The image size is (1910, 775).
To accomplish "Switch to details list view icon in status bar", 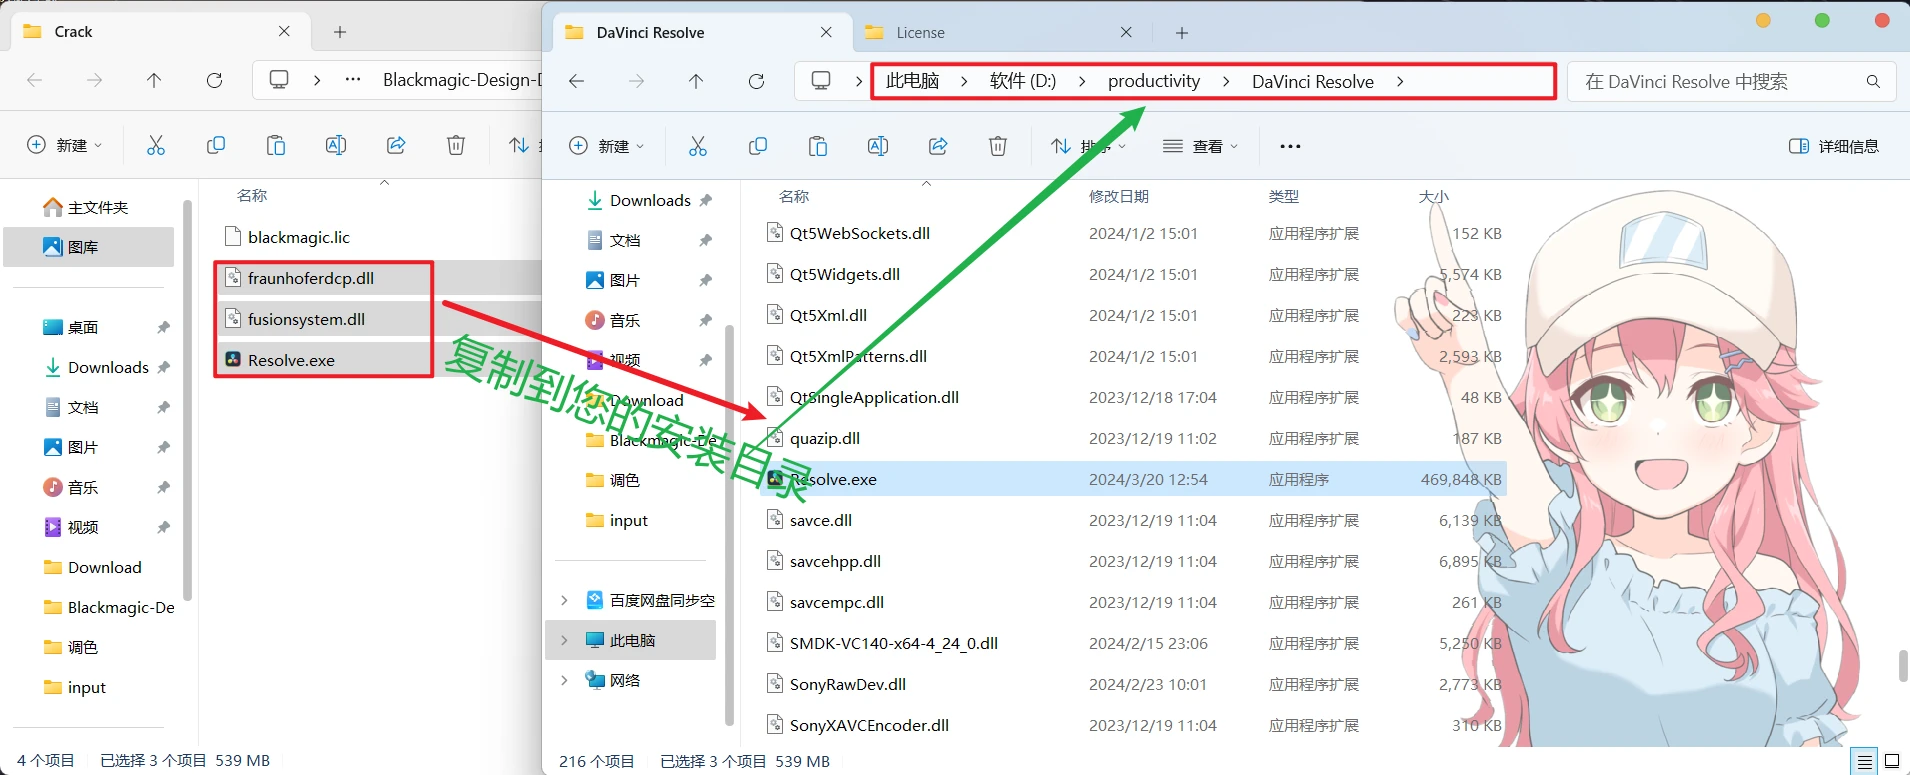I will [1865, 762].
